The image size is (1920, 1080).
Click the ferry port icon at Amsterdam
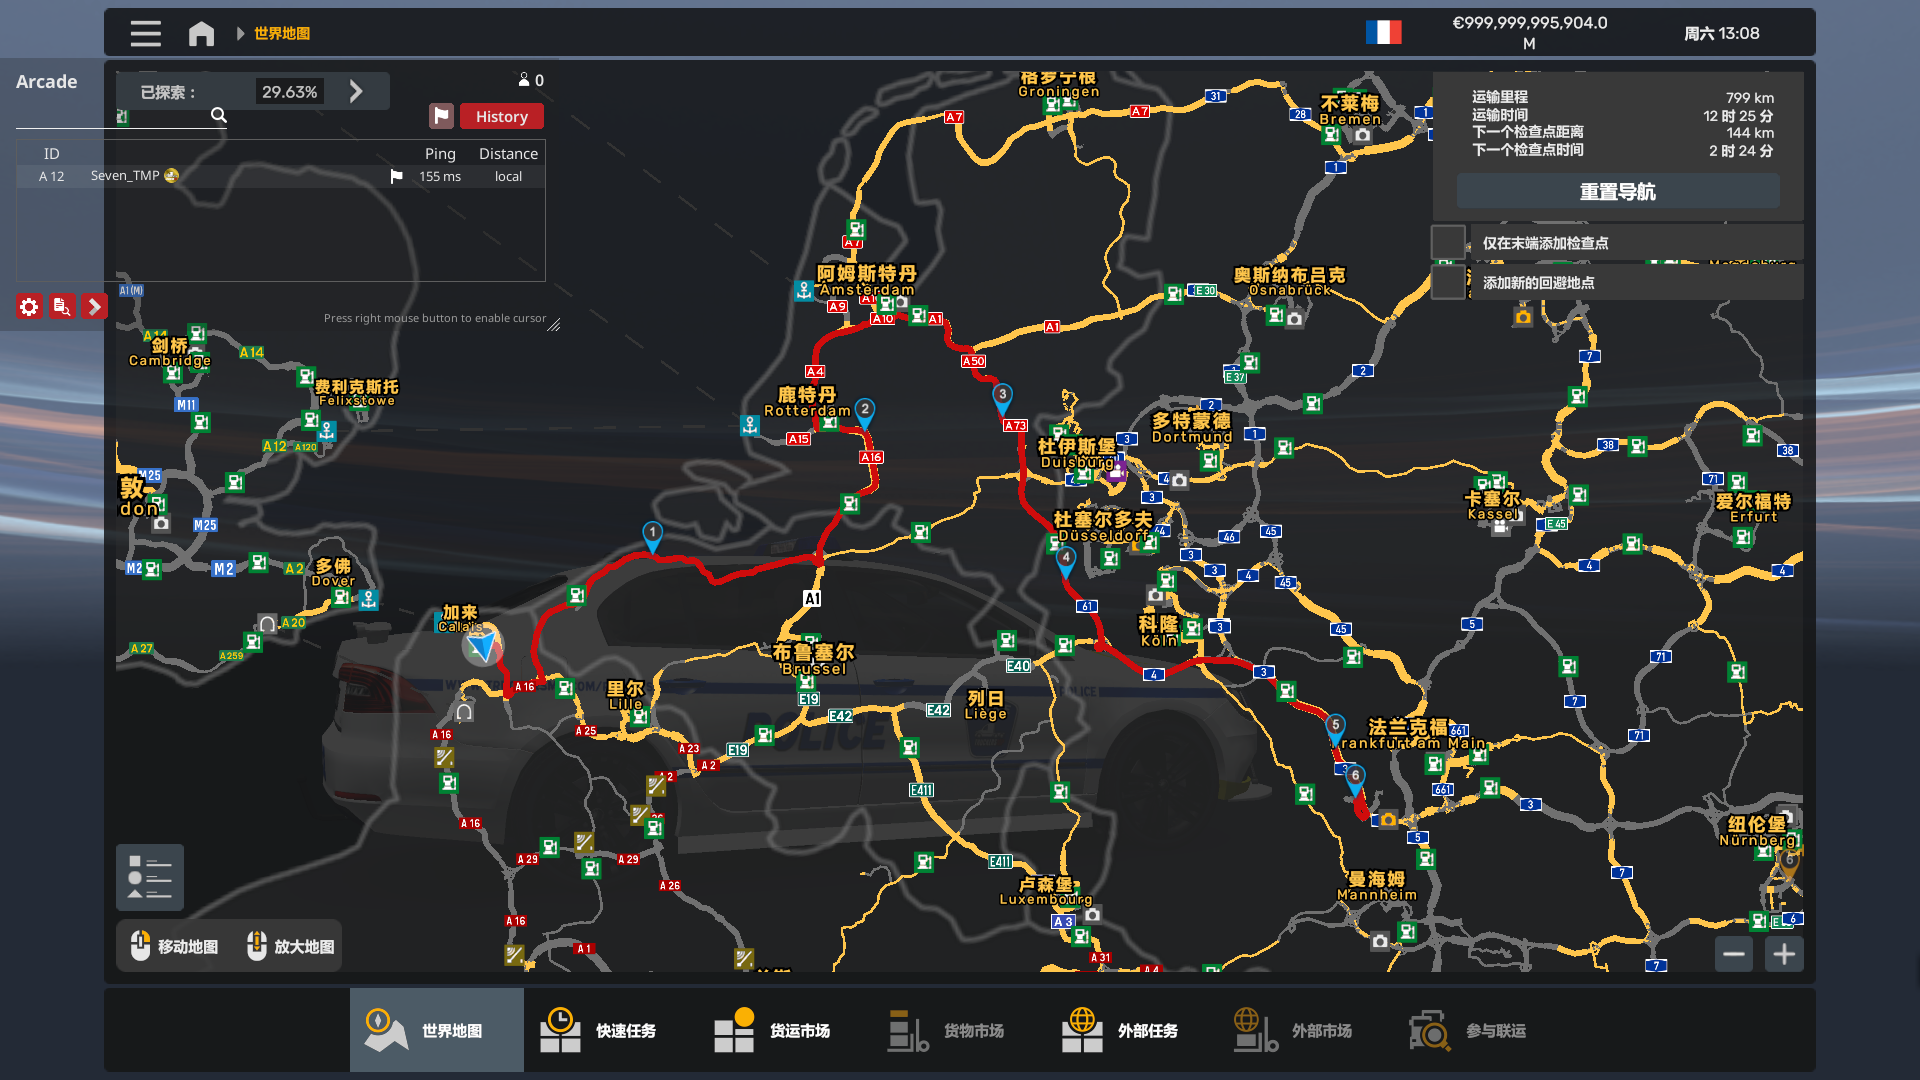[804, 291]
